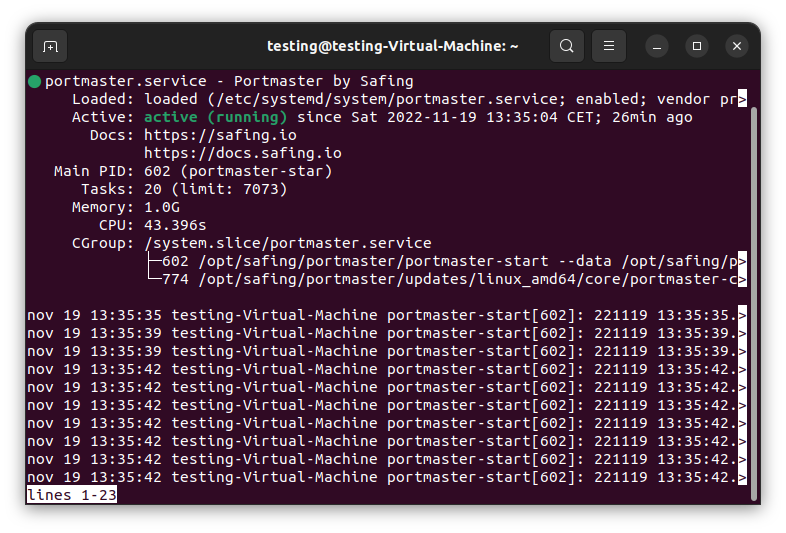Maximize the terminal window
Viewport: 786px width, 533px height.
697,46
